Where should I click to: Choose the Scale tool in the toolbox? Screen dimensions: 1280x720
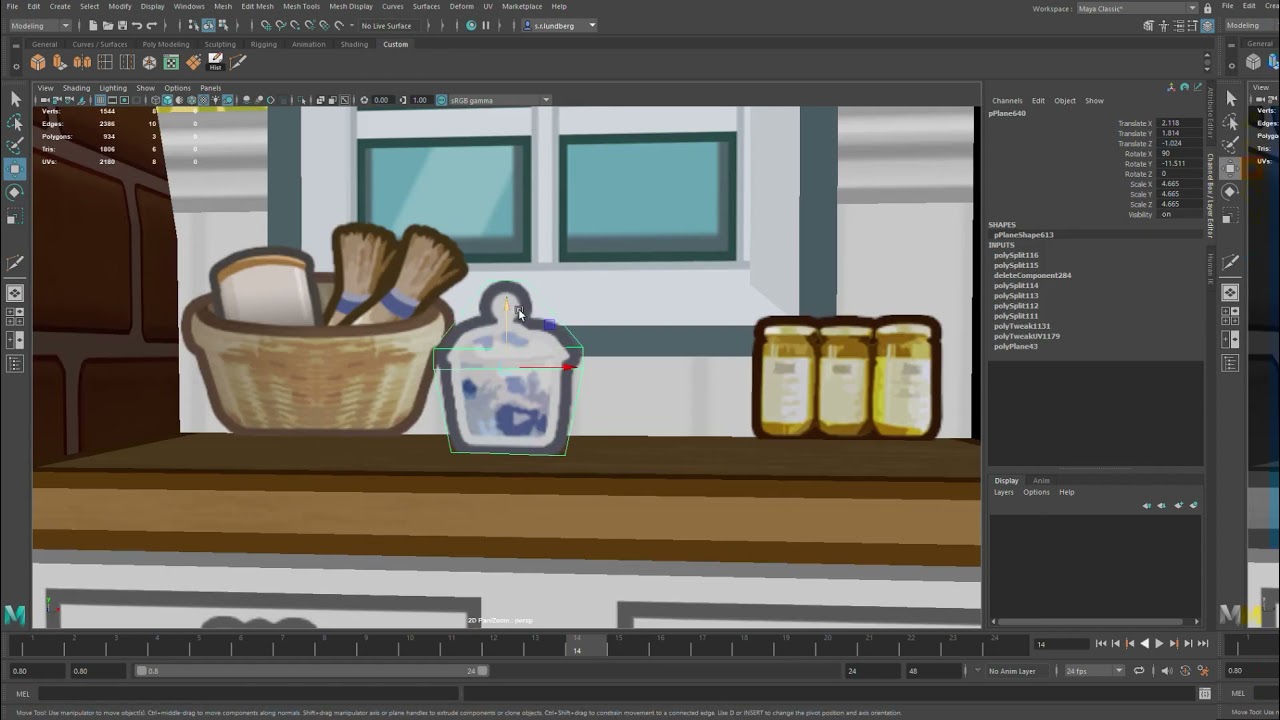(15, 216)
